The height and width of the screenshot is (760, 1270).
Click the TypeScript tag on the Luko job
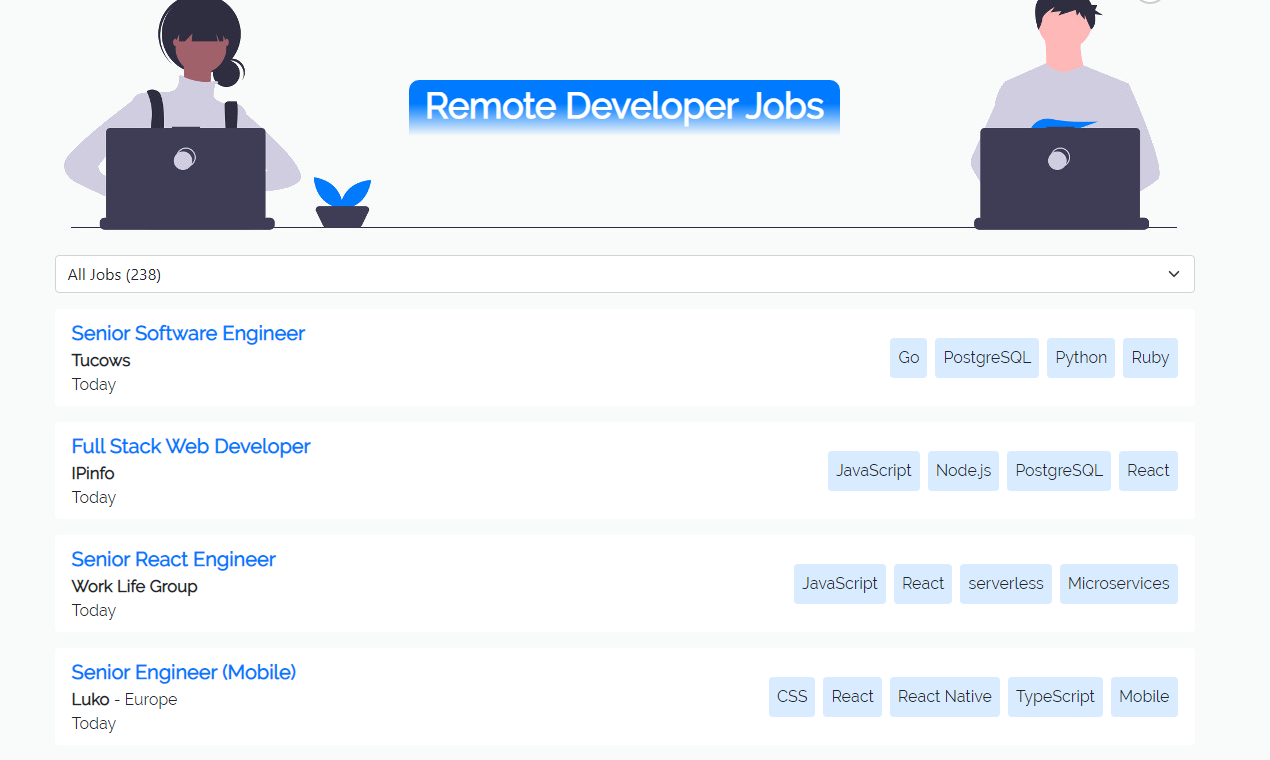(x=1054, y=696)
